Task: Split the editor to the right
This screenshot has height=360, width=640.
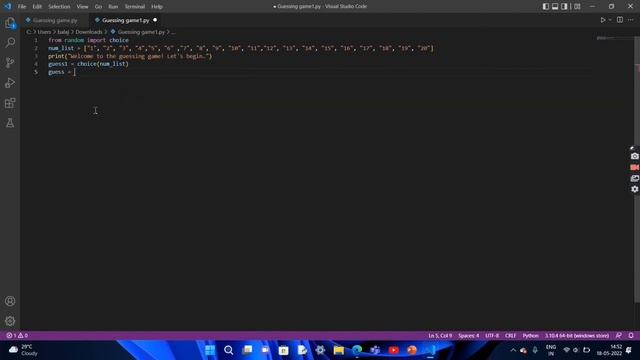Action: tap(620, 20)
